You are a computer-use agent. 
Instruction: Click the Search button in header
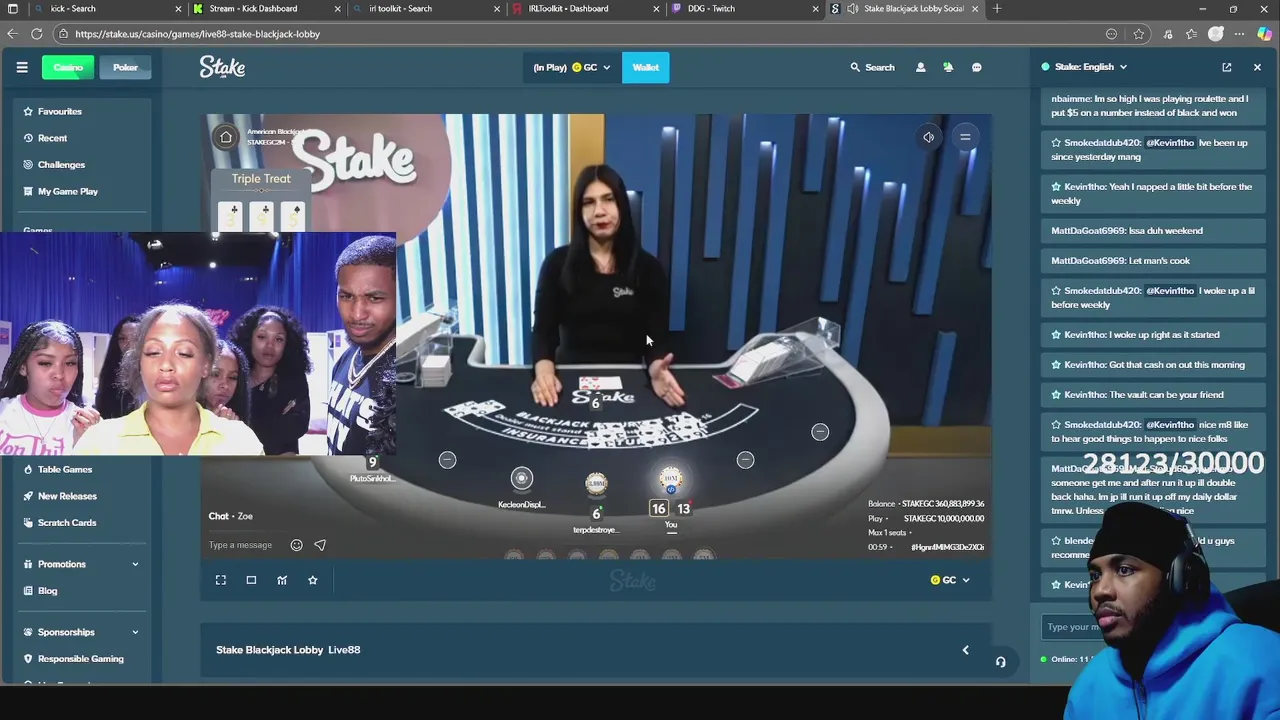click(x=872, y=67)
